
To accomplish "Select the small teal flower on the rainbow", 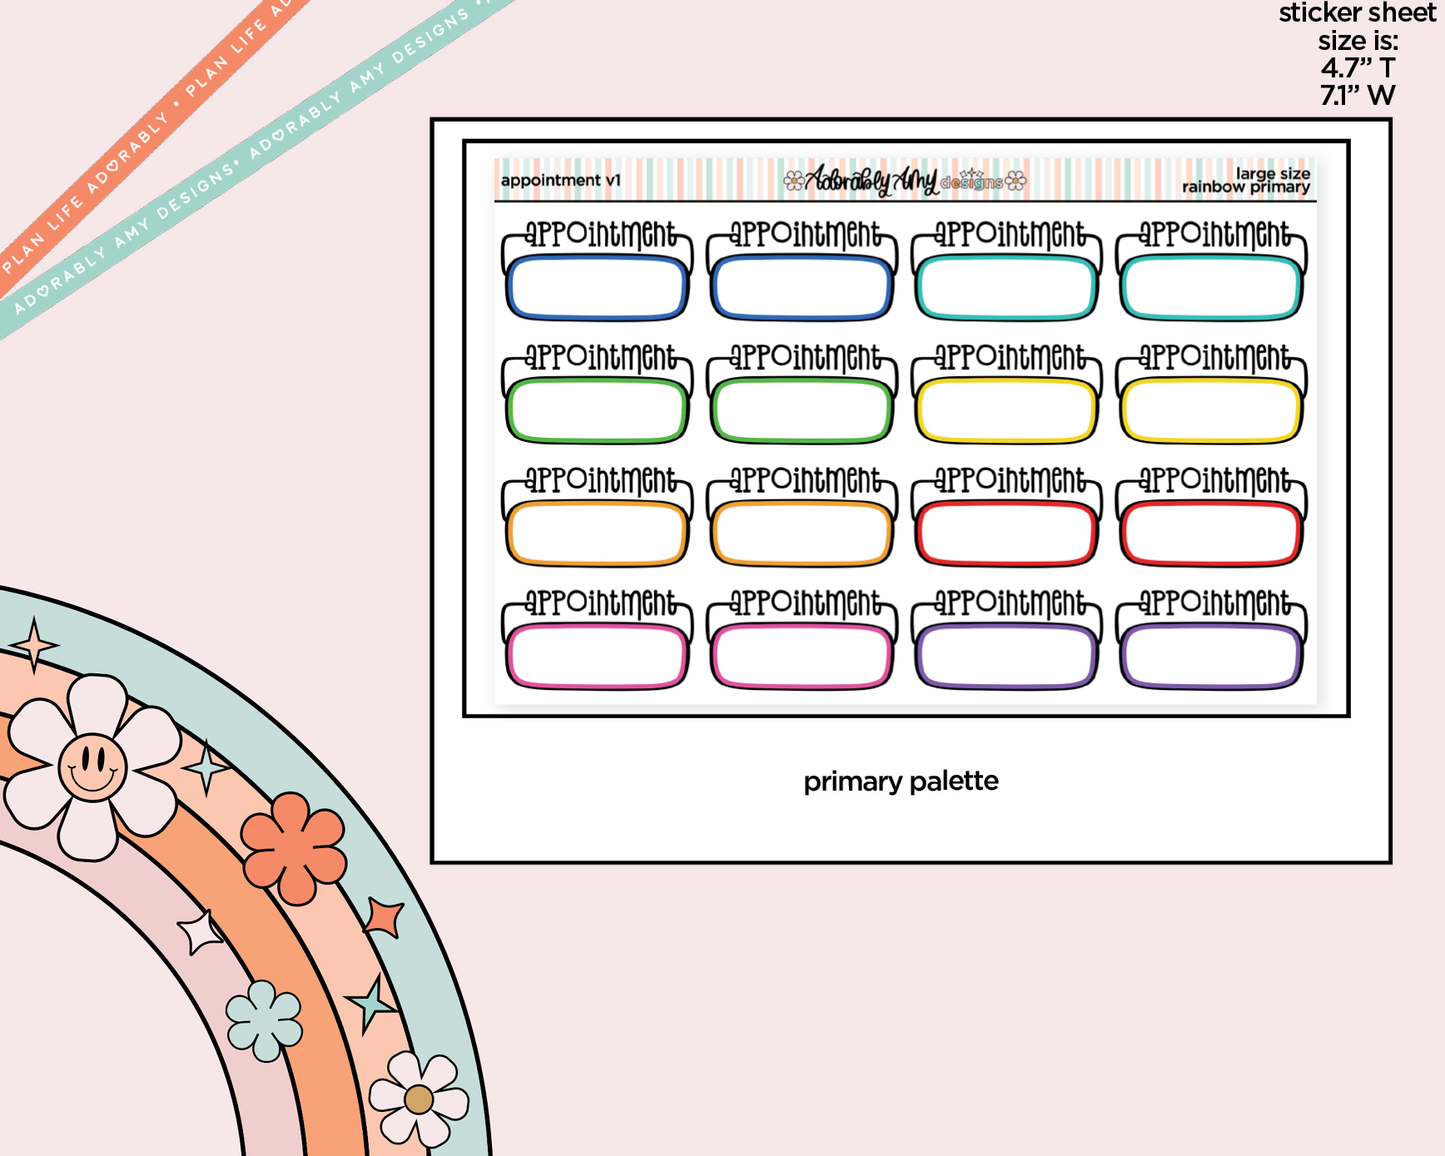I will pyautogui.click(x=264, y=1021).
